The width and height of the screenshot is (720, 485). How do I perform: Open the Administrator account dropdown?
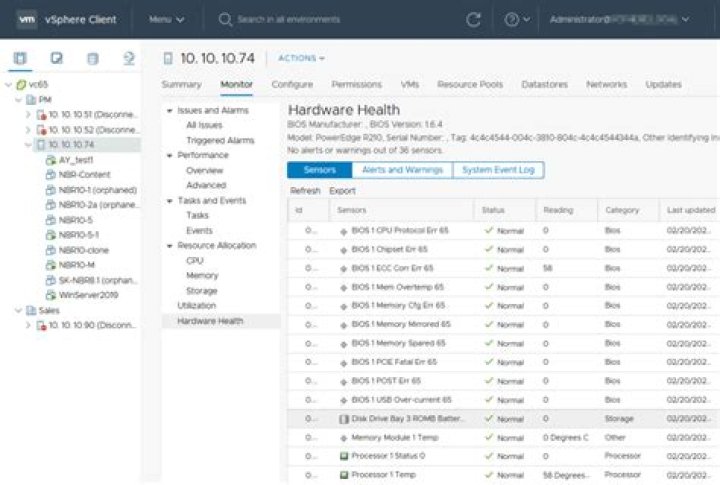coord(619,19)
